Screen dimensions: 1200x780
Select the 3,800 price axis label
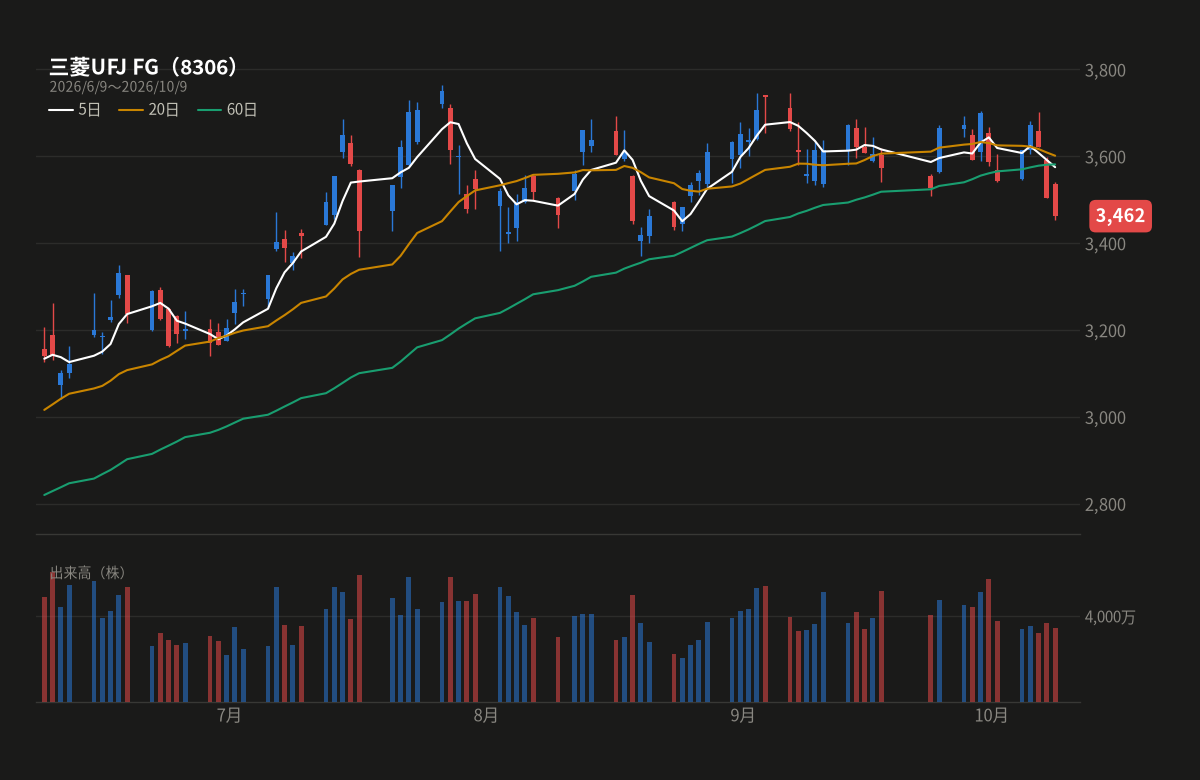(1106, 71)
